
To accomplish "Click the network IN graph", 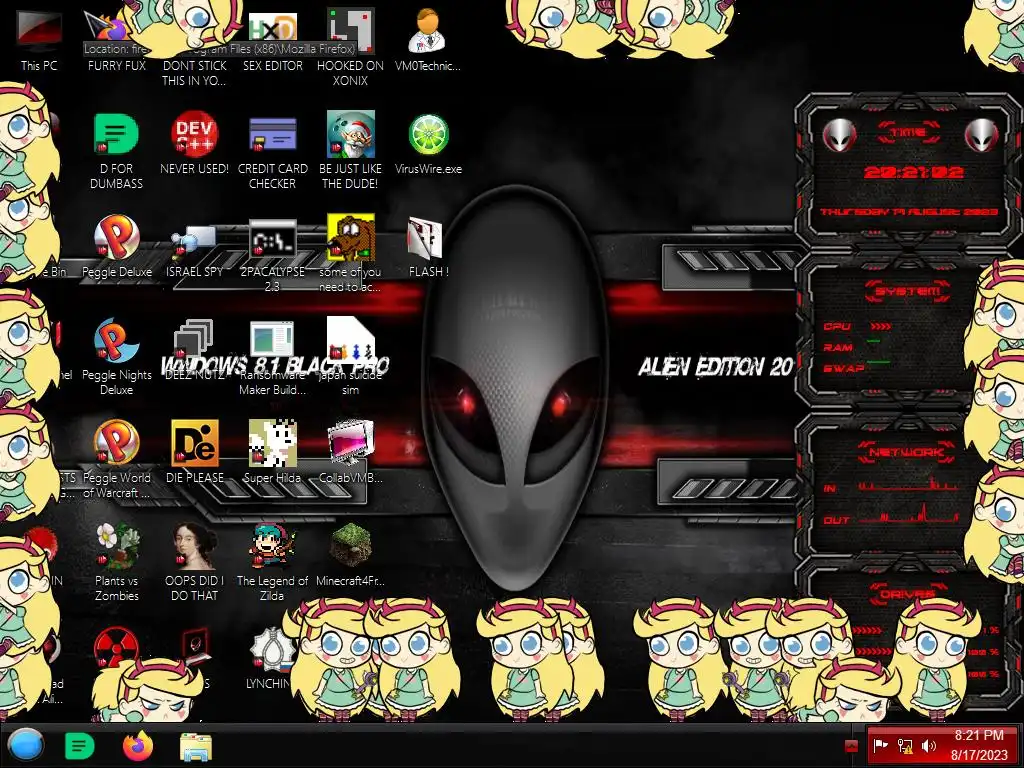I will tap(908, 485).
